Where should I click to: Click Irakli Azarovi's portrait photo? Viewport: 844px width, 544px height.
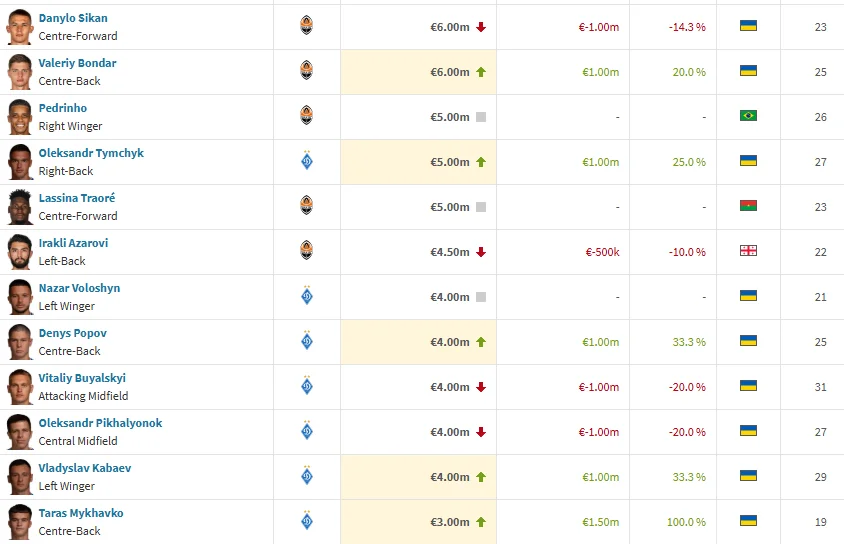[19, 252]
